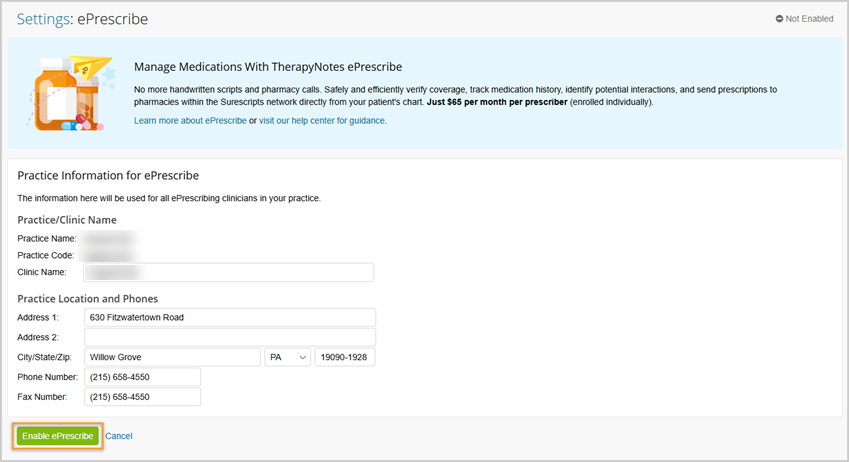Open Learn more about ePrescribe link

[190, 121]
